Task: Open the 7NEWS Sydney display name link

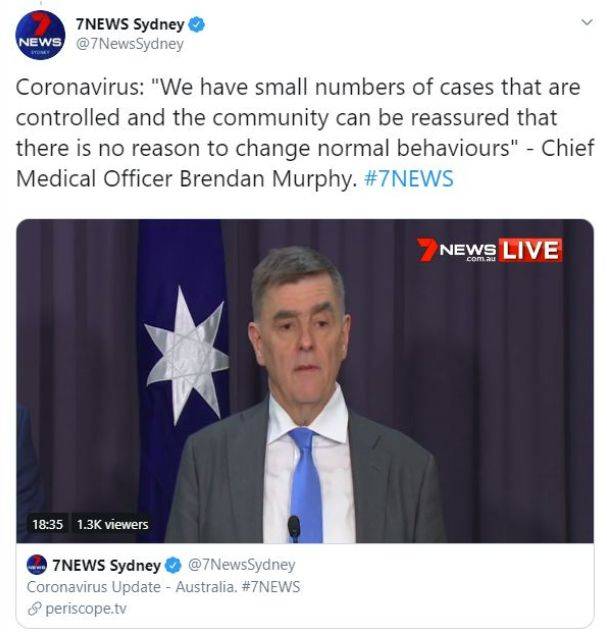Action: point(130,25)
